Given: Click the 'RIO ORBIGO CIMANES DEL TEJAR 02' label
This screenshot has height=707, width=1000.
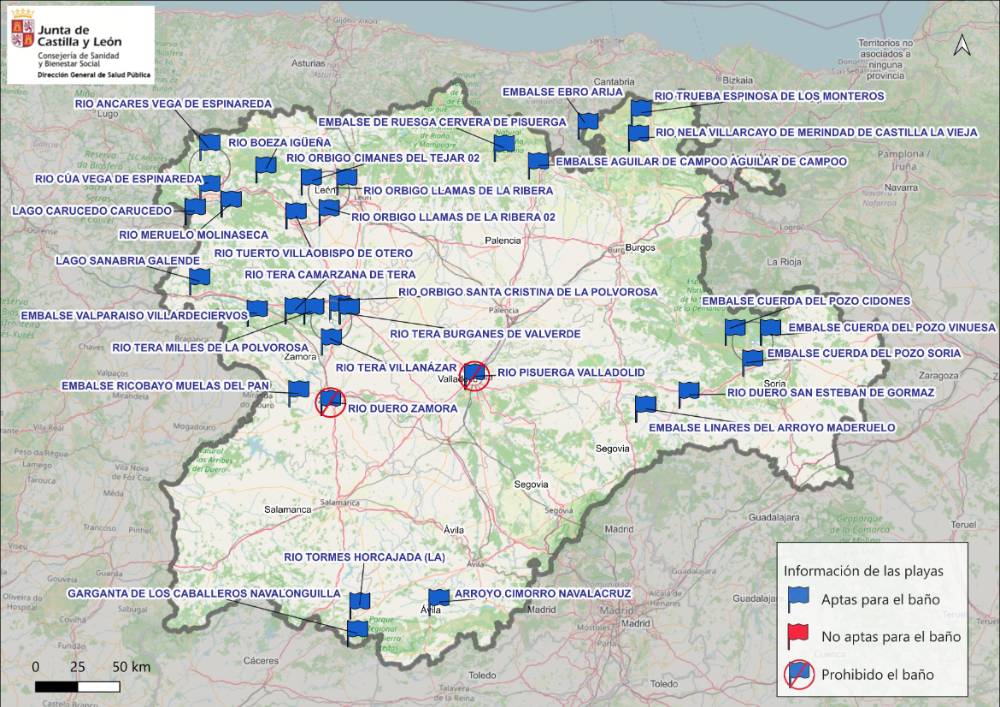Looking at the screenshot, I should click(x=383, y=158).
